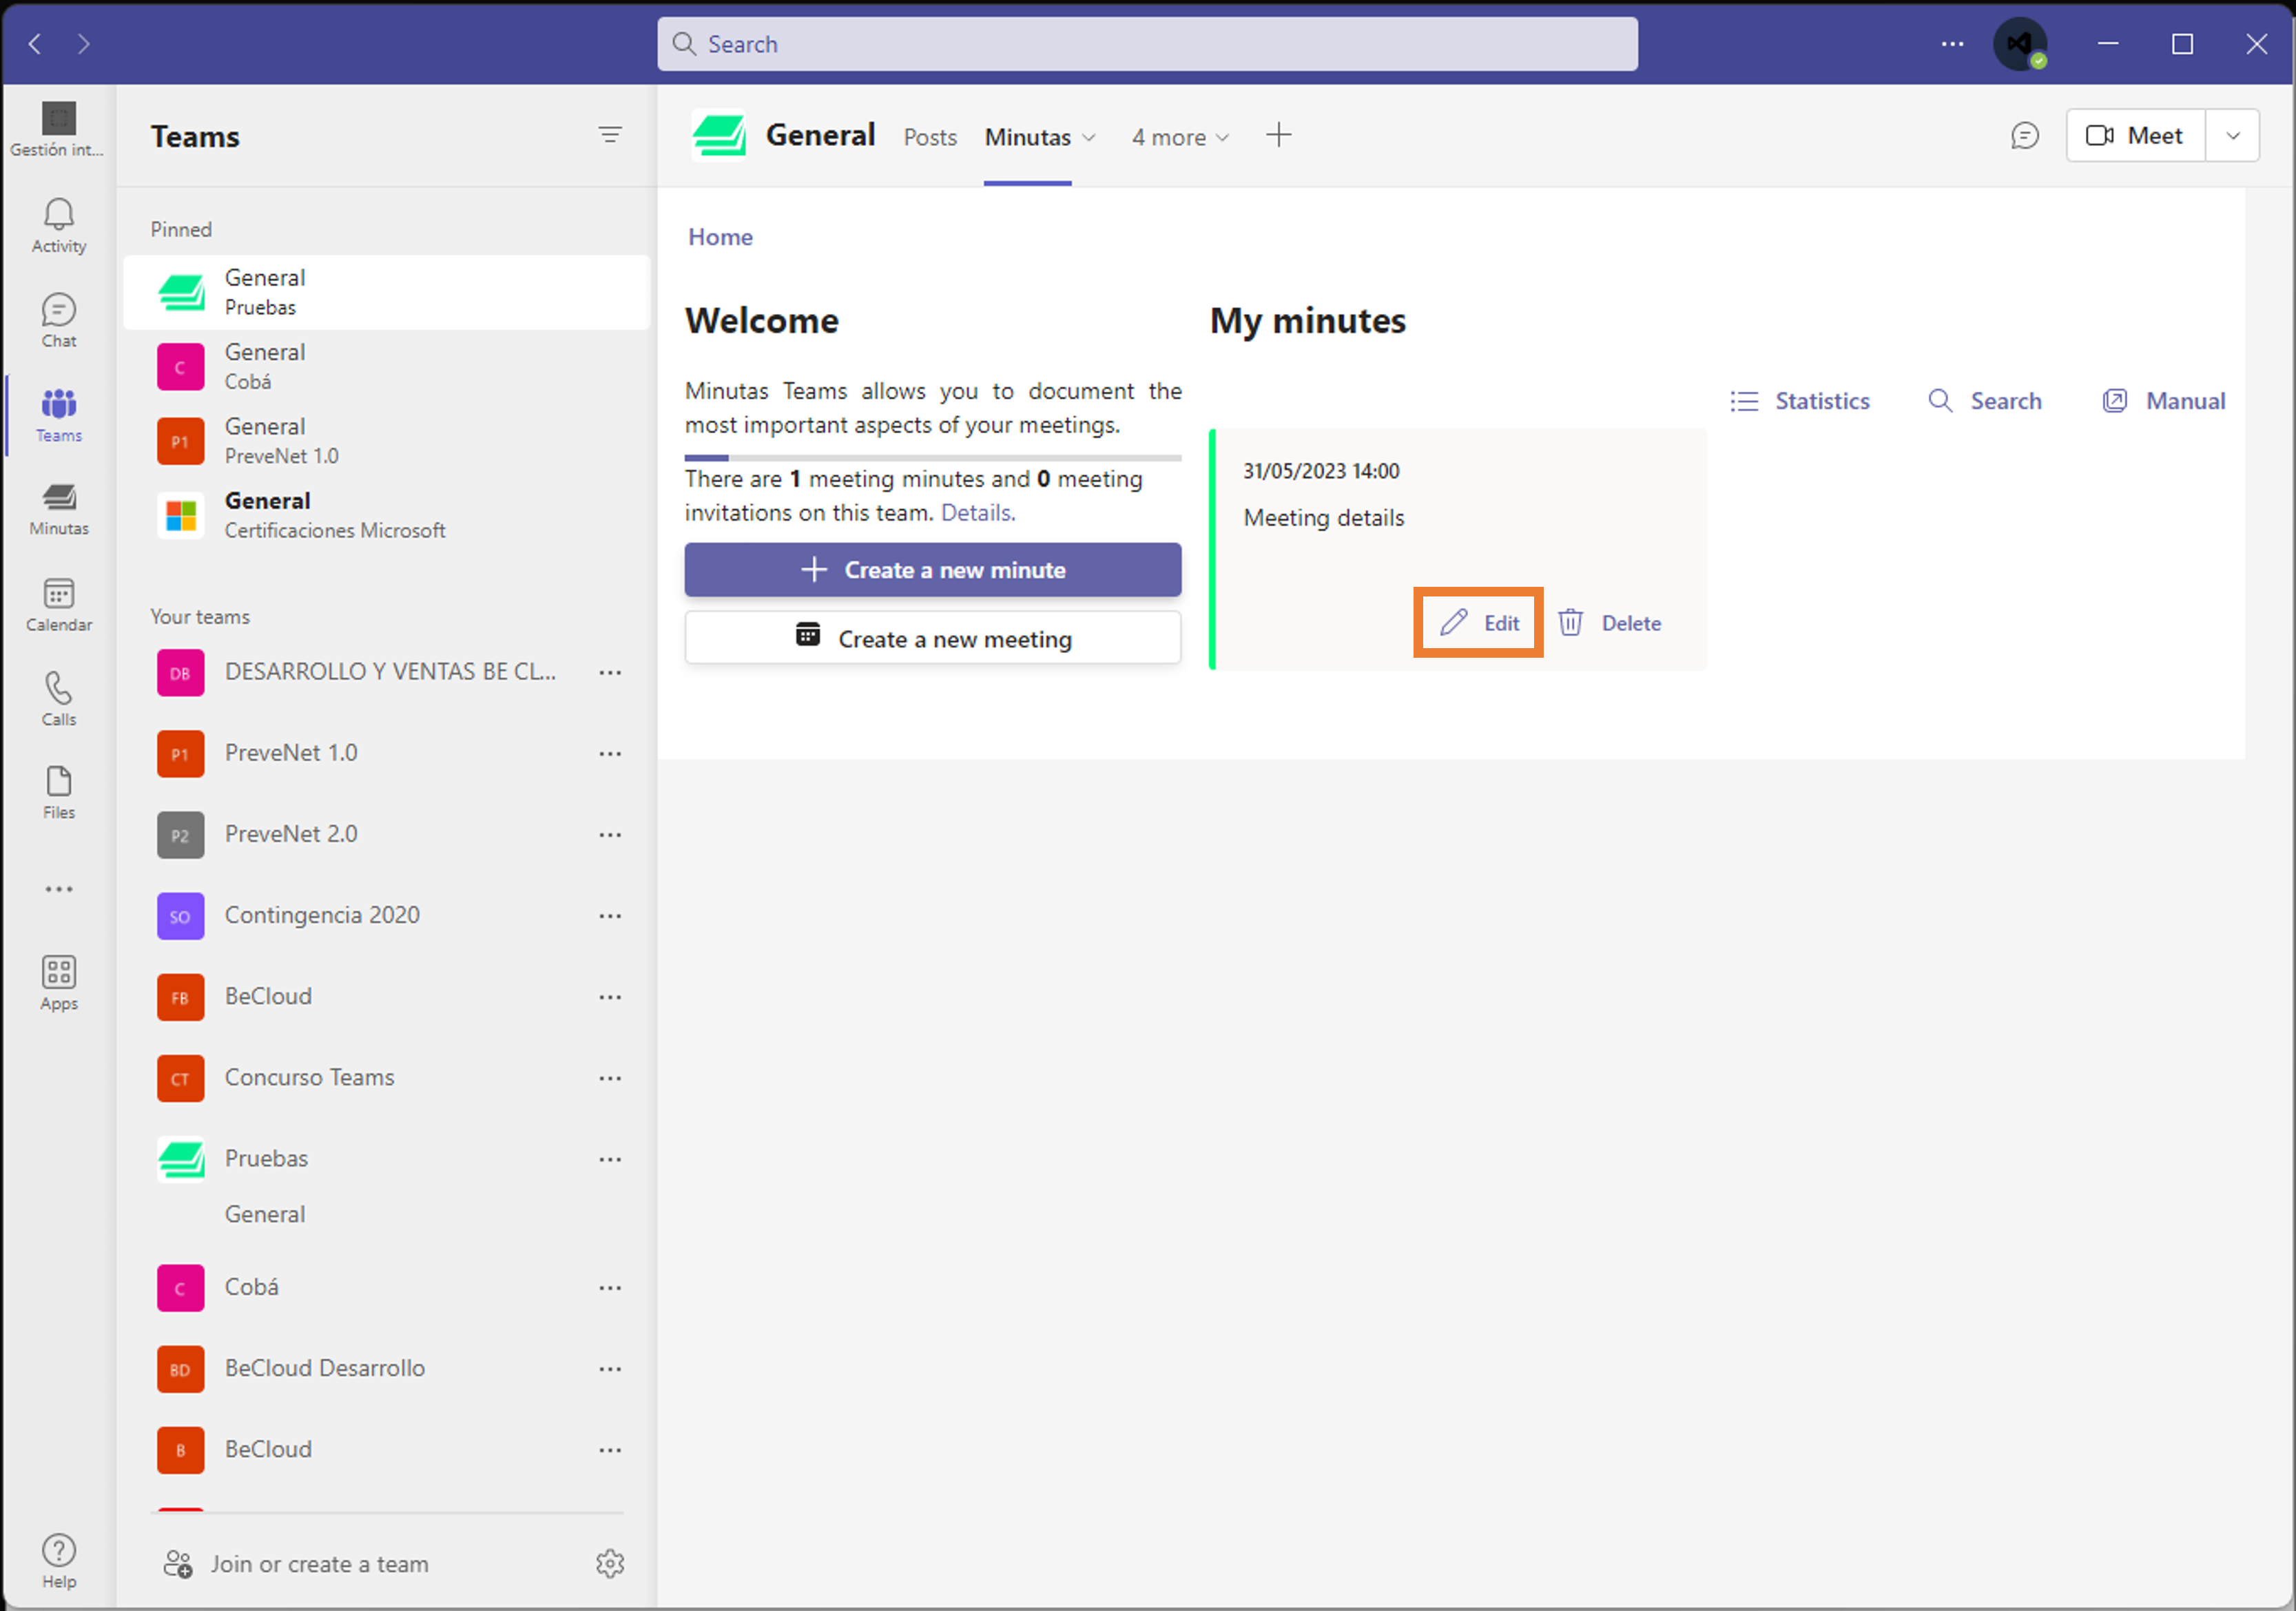This screenshot has width=2296, height=1611.
Task: Open more options for BeCloud Desarrollo team
Action: pyautogui.click(x=610, y=1369)
